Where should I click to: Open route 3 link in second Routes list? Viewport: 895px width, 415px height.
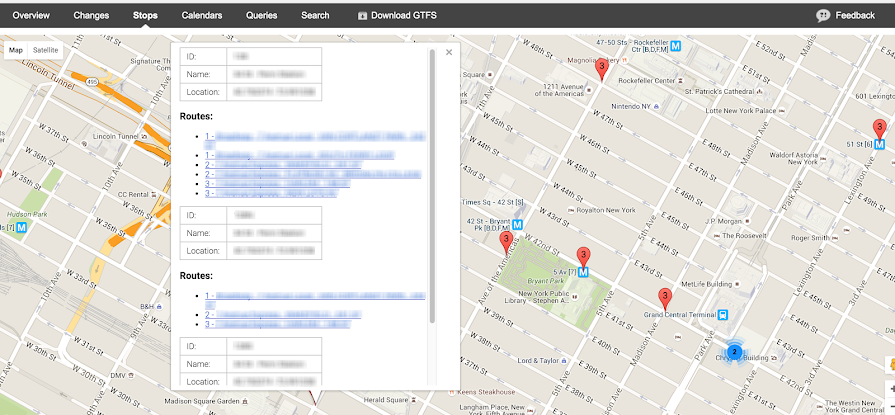(277, 324)
